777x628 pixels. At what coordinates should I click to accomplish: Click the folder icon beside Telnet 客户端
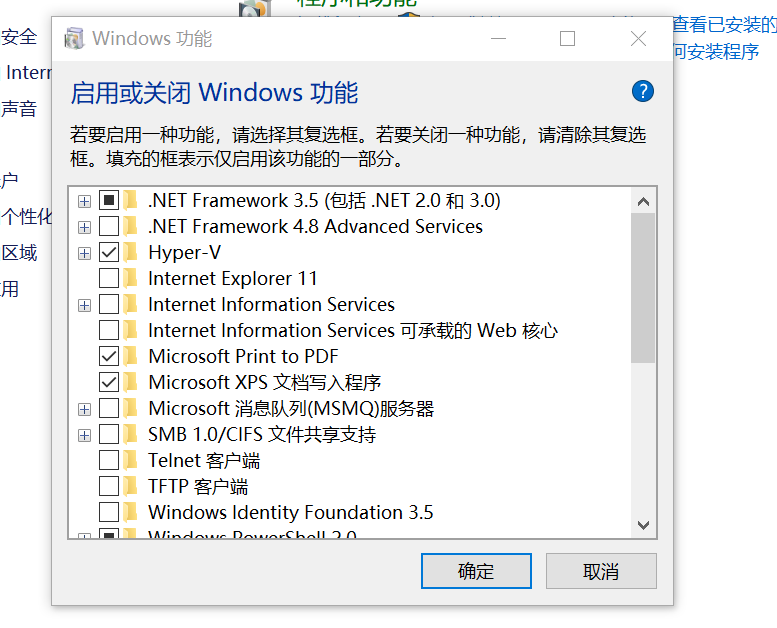point(131,461)
